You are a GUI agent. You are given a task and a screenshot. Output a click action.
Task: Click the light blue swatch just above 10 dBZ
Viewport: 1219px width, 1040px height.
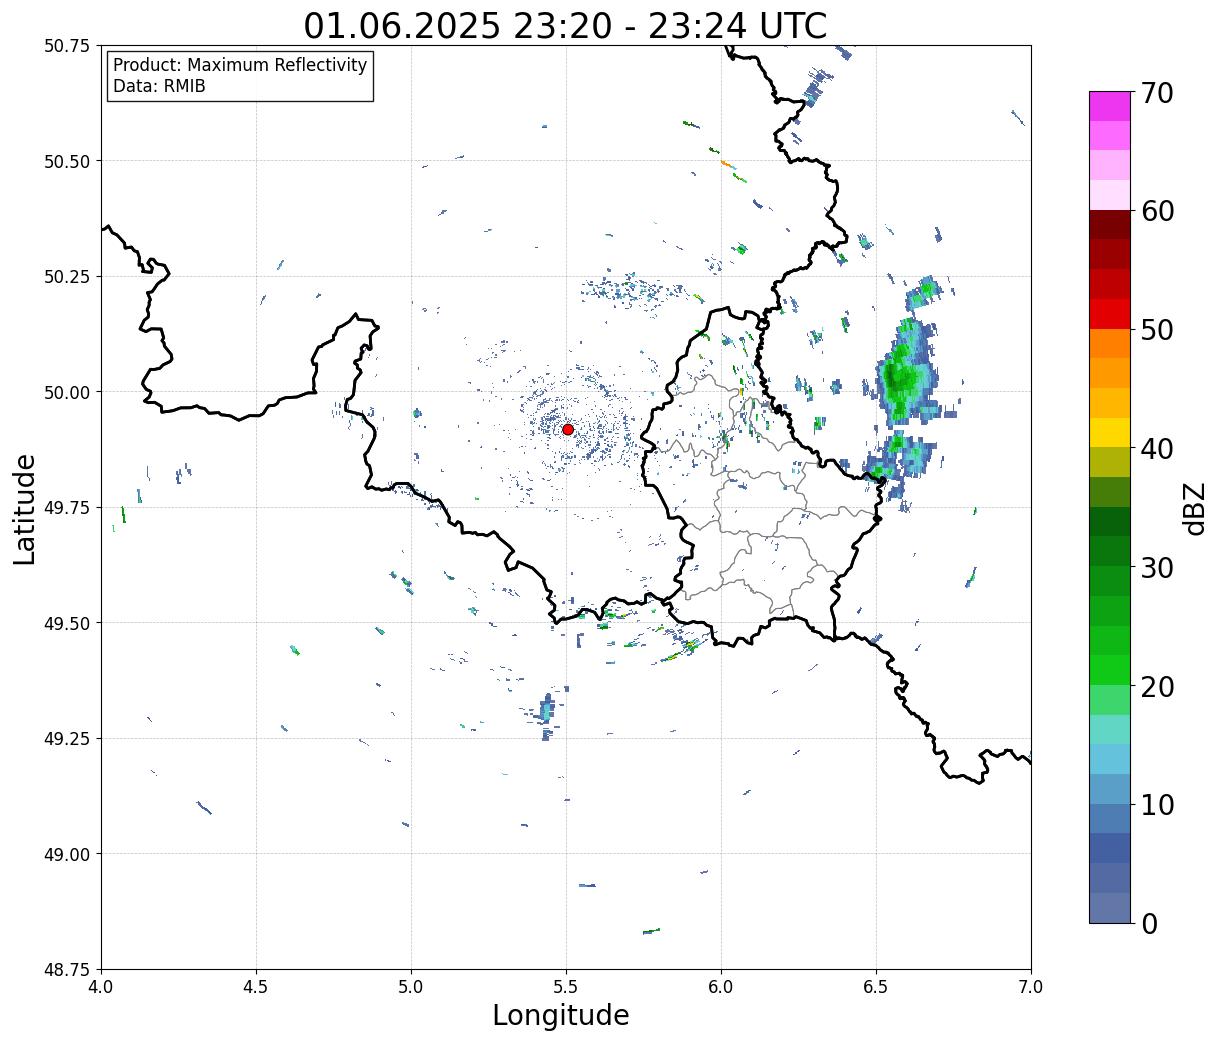coord(1110,789)
